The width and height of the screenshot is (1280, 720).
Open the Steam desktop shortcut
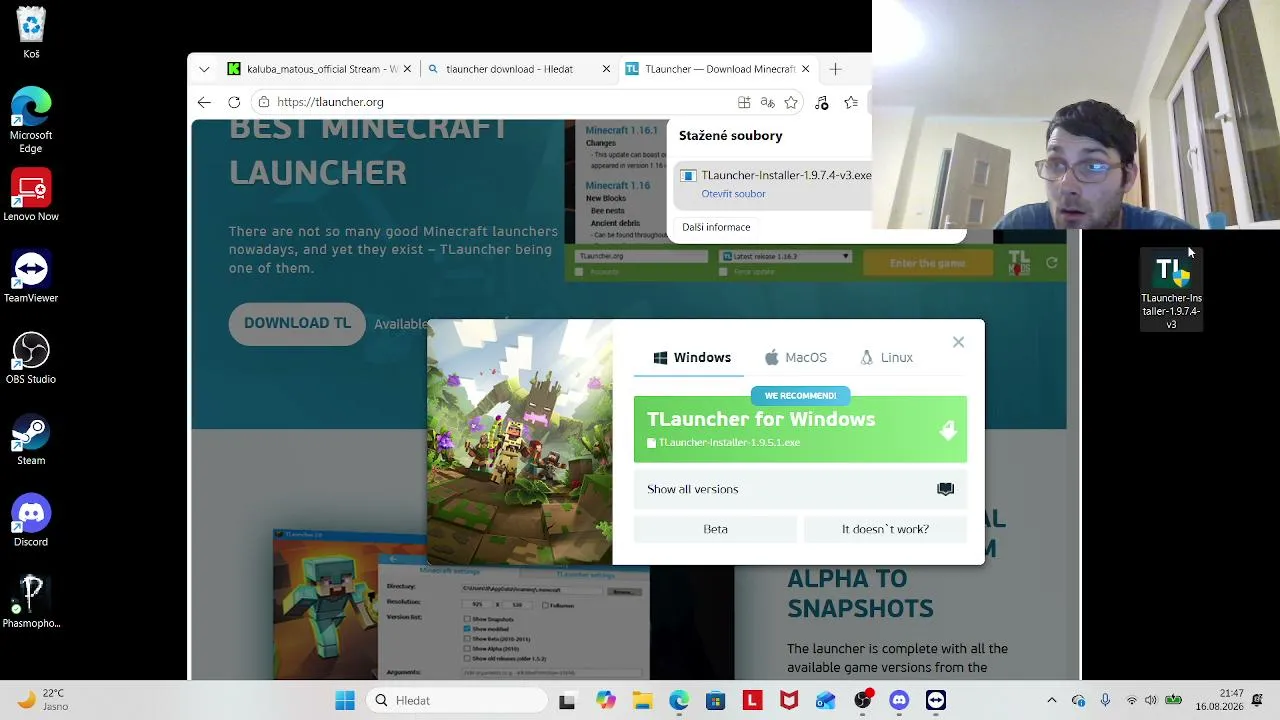pyautogui.click(x=31, y=440)
